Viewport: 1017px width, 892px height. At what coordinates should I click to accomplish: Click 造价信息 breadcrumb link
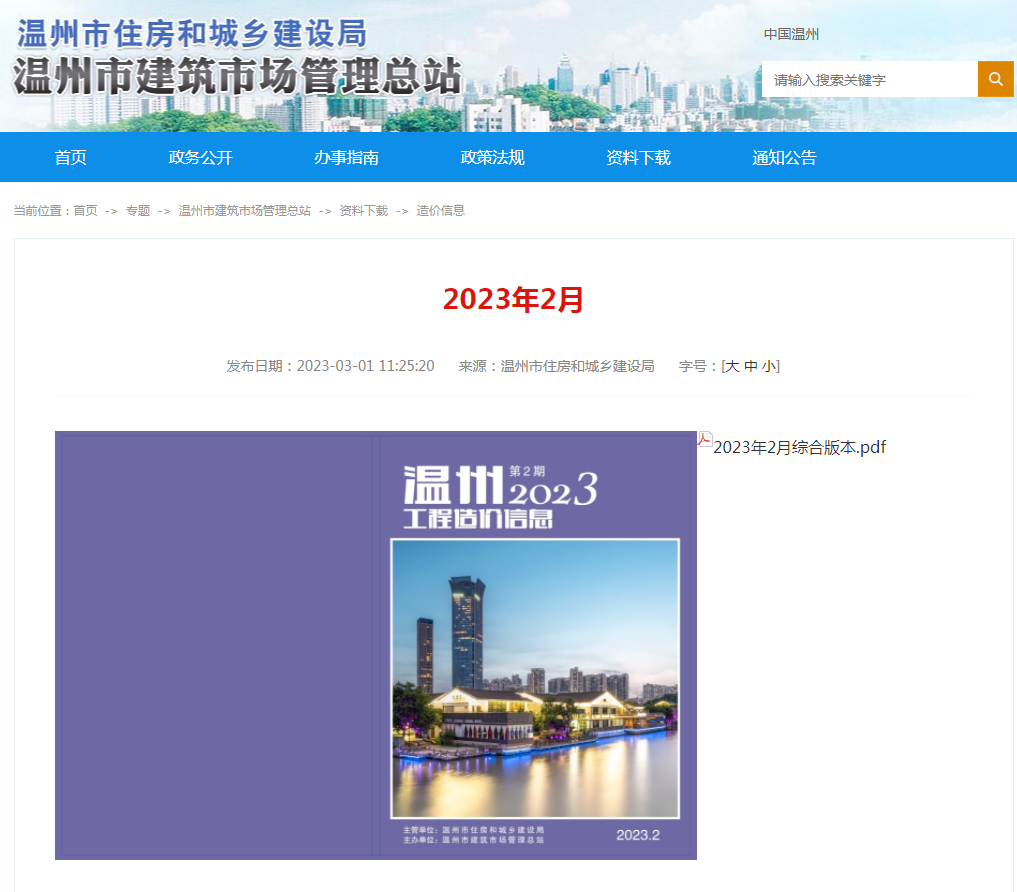coord(440,211)
